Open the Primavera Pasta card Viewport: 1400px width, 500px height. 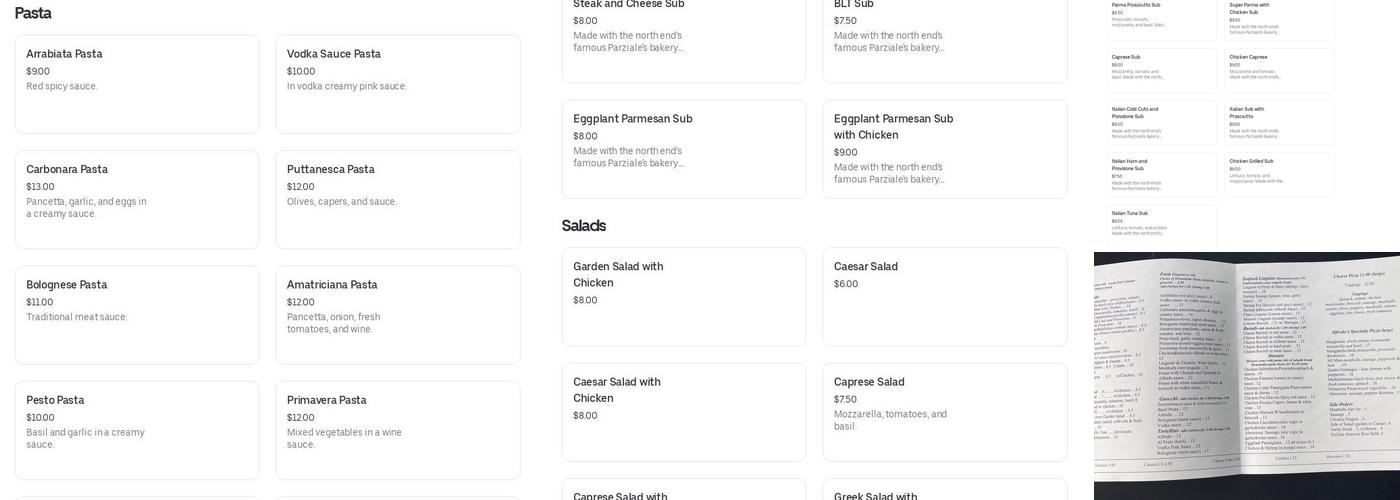[x=397, y=430]
